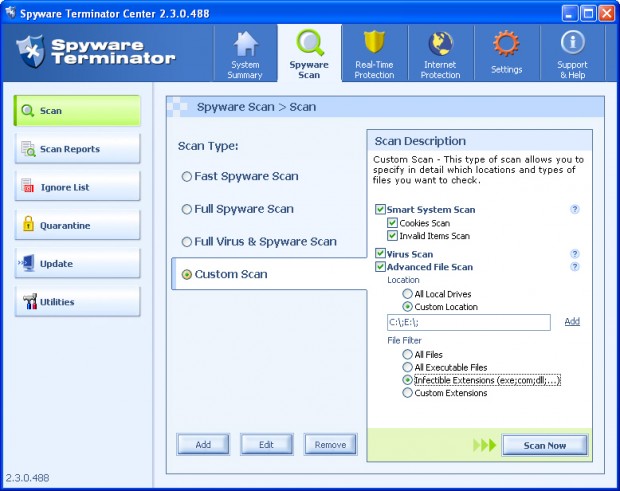Click the title bar application icon
Image resolution: width=620 pixels, height=491 pixels.
(x=11, y=13)
